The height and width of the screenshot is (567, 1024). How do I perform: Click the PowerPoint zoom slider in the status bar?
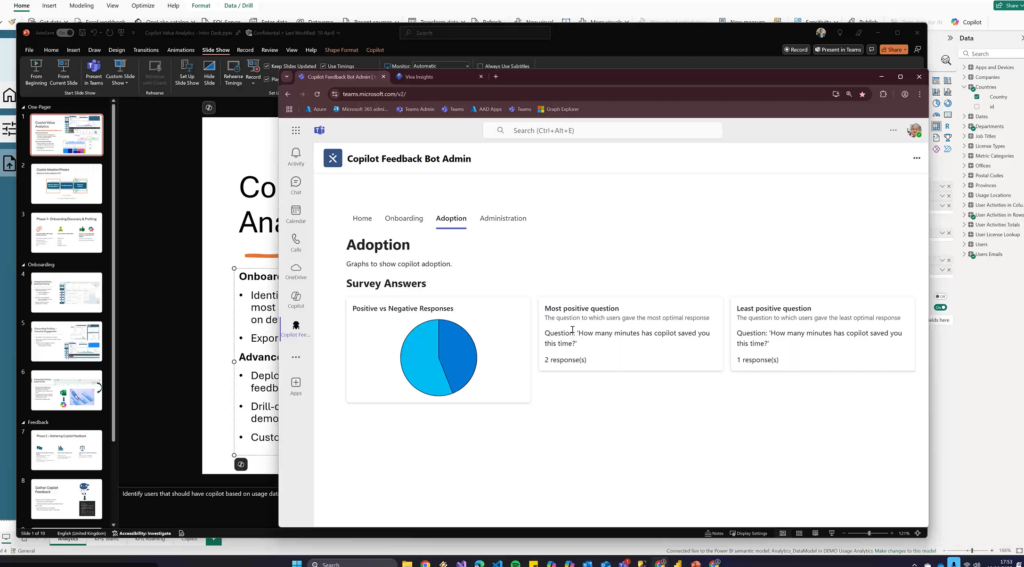pyautogui.click(x=868, y=533)
